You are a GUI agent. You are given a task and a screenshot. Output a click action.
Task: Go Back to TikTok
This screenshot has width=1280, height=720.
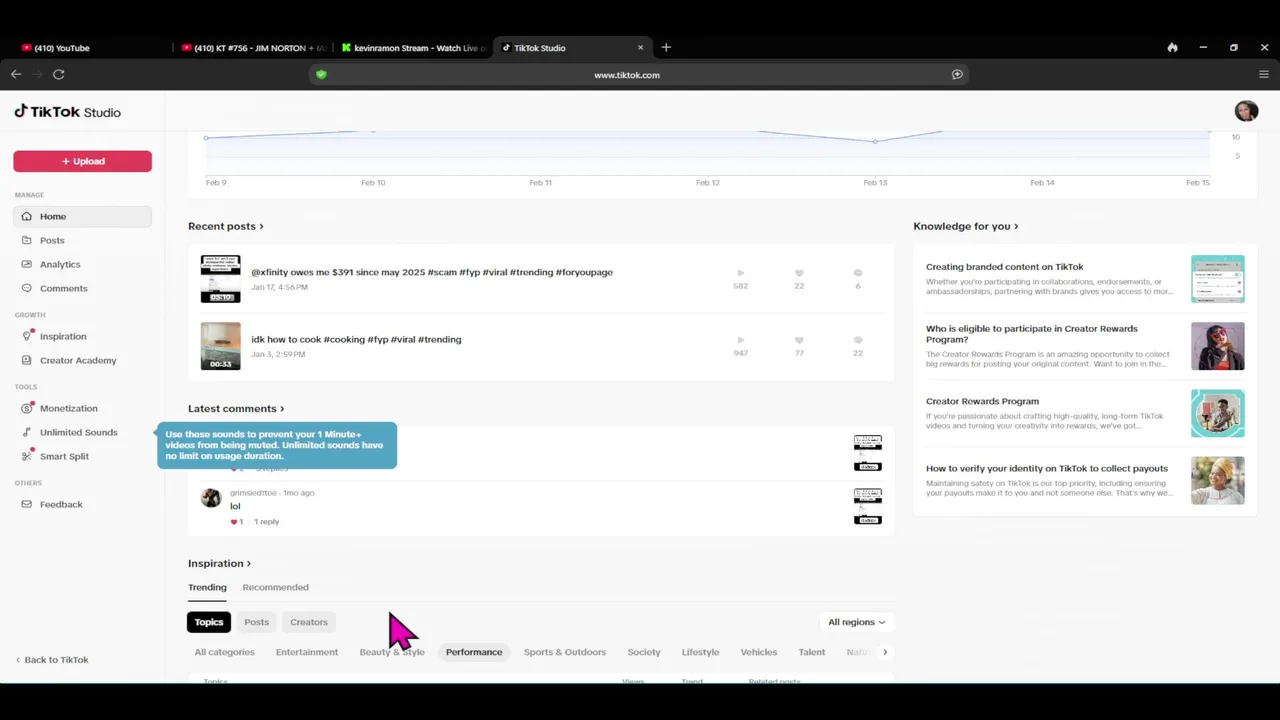point(52,660)
